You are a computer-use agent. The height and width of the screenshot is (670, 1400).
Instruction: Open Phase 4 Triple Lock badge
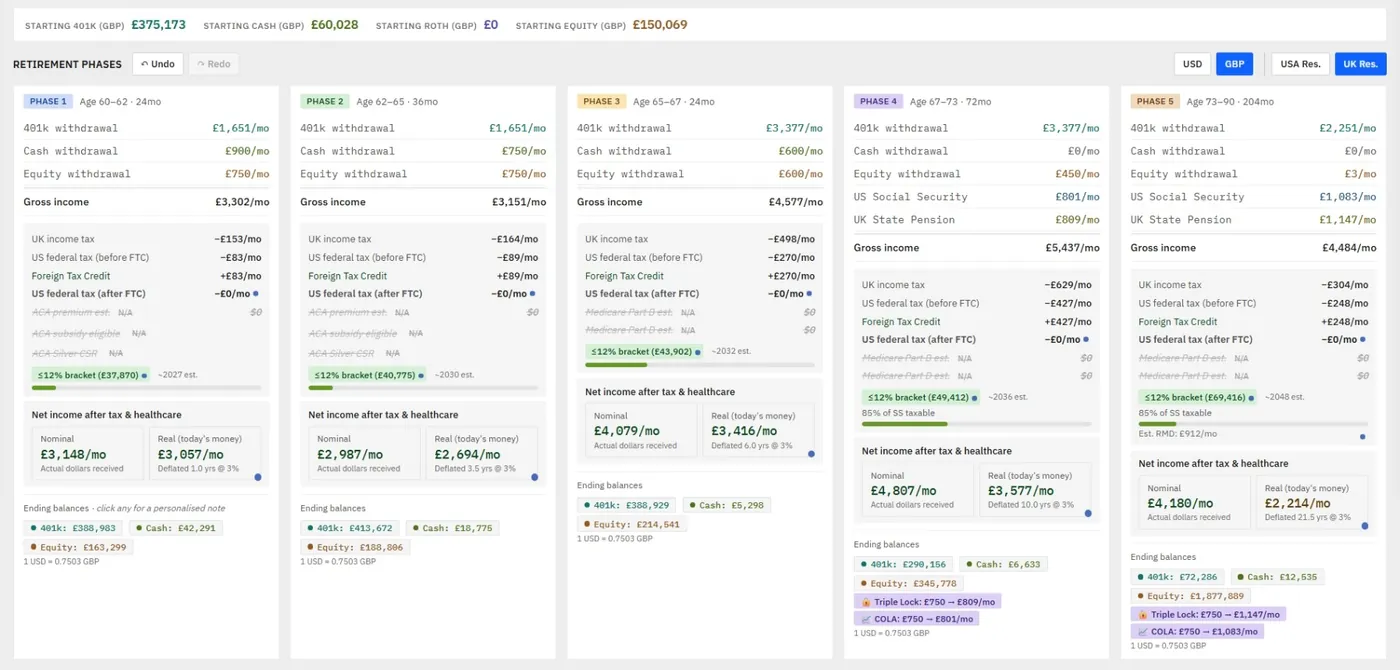[927, 601]
